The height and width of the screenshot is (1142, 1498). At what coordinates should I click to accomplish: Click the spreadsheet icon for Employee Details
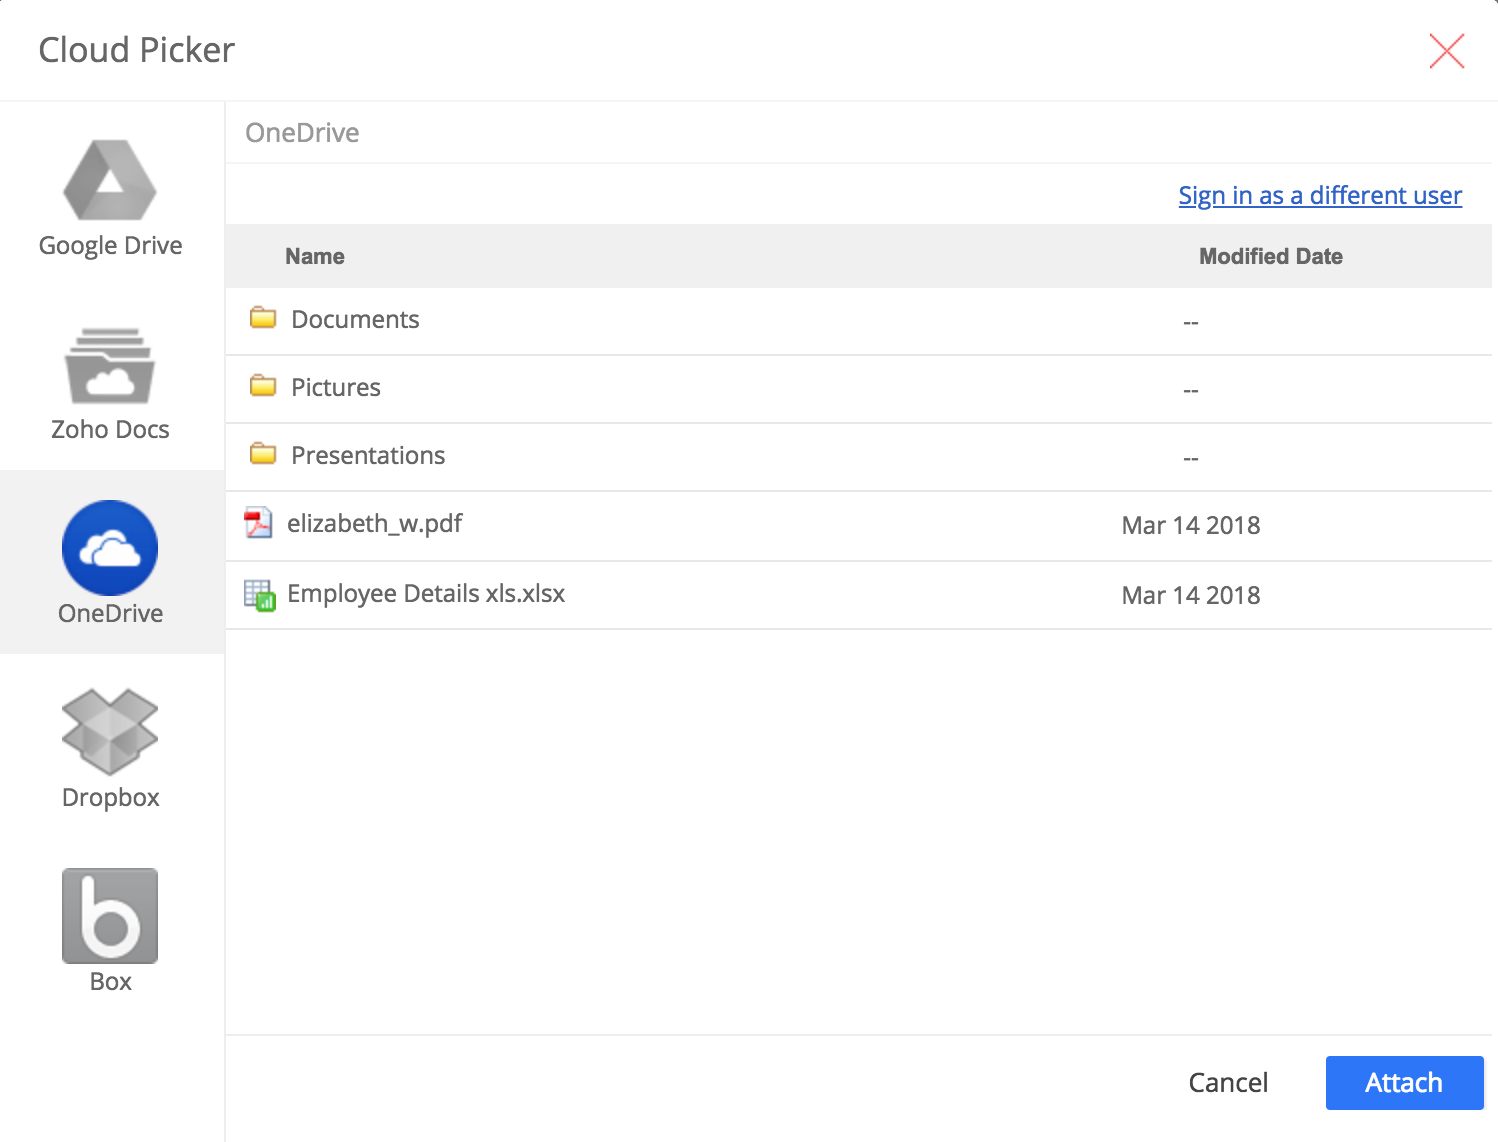(259, 595)
